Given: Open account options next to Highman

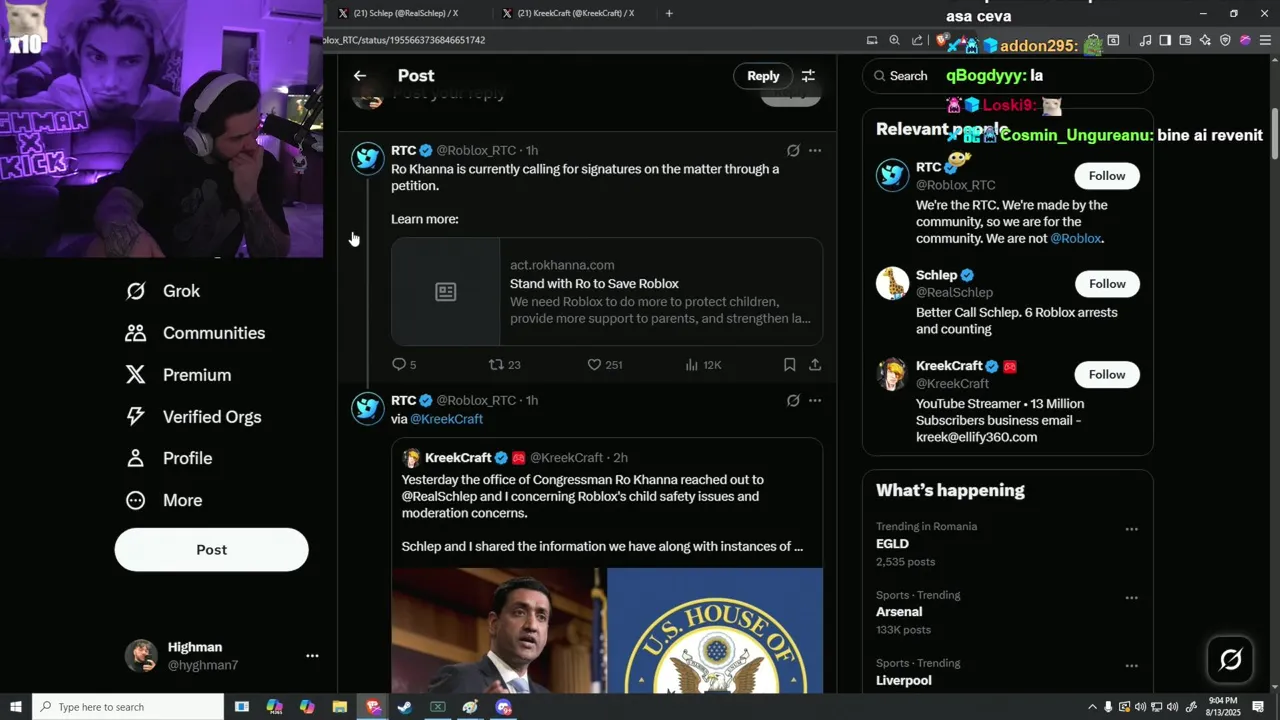Looking at the screenshot, I should coord(312,656).
